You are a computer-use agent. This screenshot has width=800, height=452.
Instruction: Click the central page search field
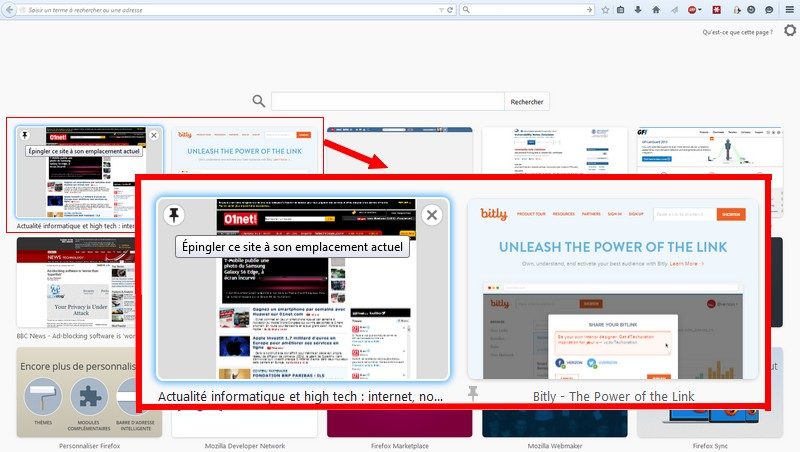(388, 102)
